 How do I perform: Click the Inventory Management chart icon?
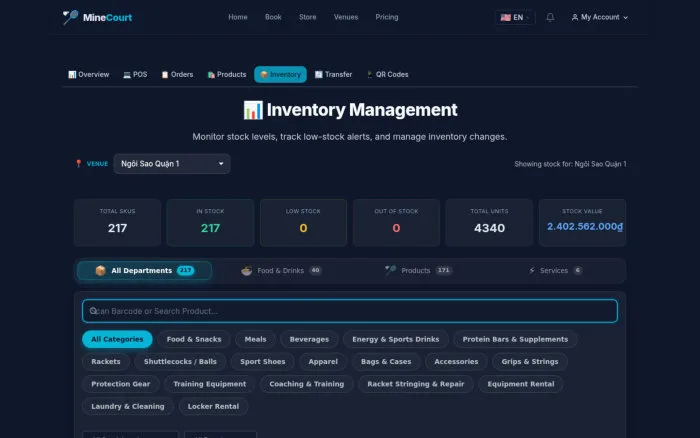pyautogui.click(x=253, y=110)
